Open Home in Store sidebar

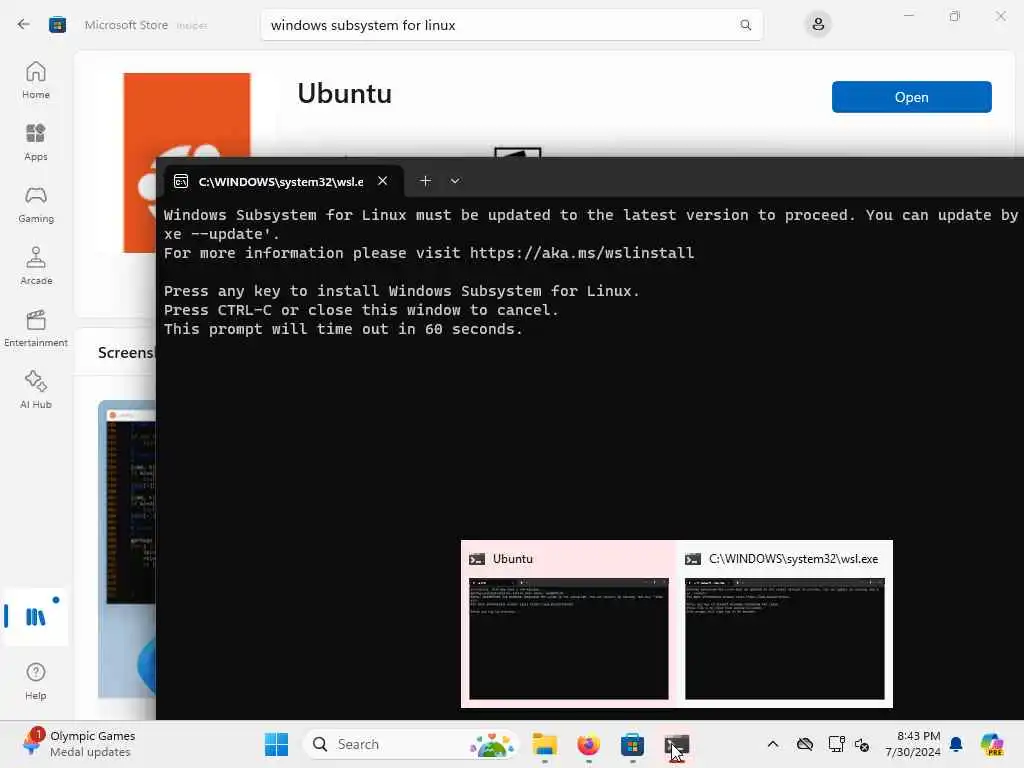(x=36, y=80)
